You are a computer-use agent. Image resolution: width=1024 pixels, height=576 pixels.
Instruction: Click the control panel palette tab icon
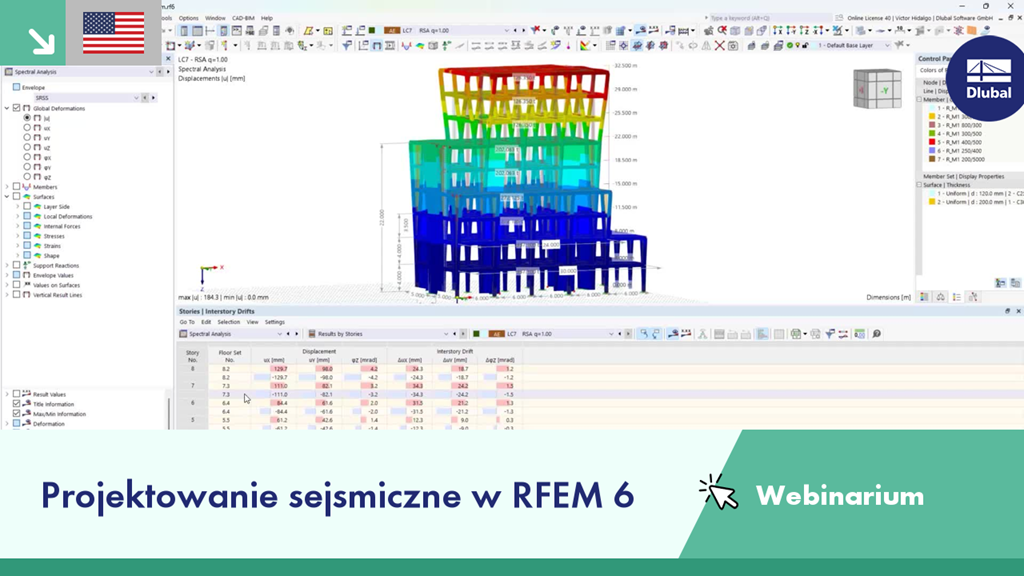(x=924, y=297)
